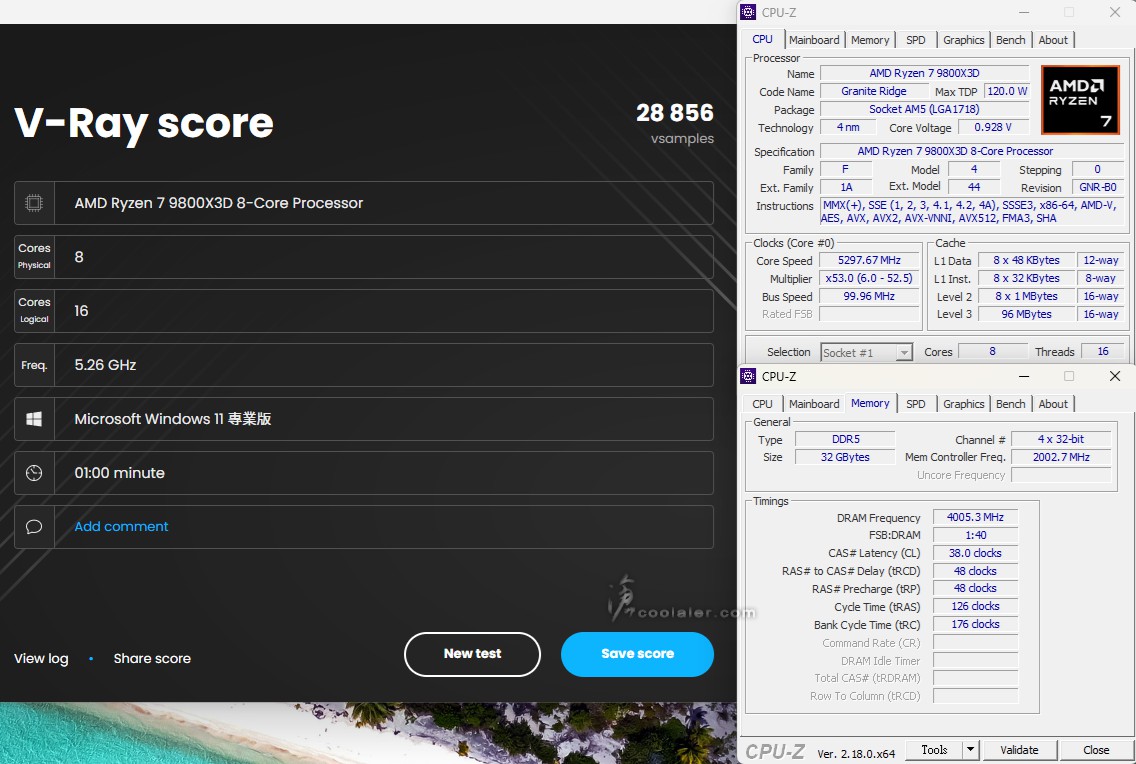Viewport: 1136px width, 764px height.
Task: Start a New test
Action: 472,654
